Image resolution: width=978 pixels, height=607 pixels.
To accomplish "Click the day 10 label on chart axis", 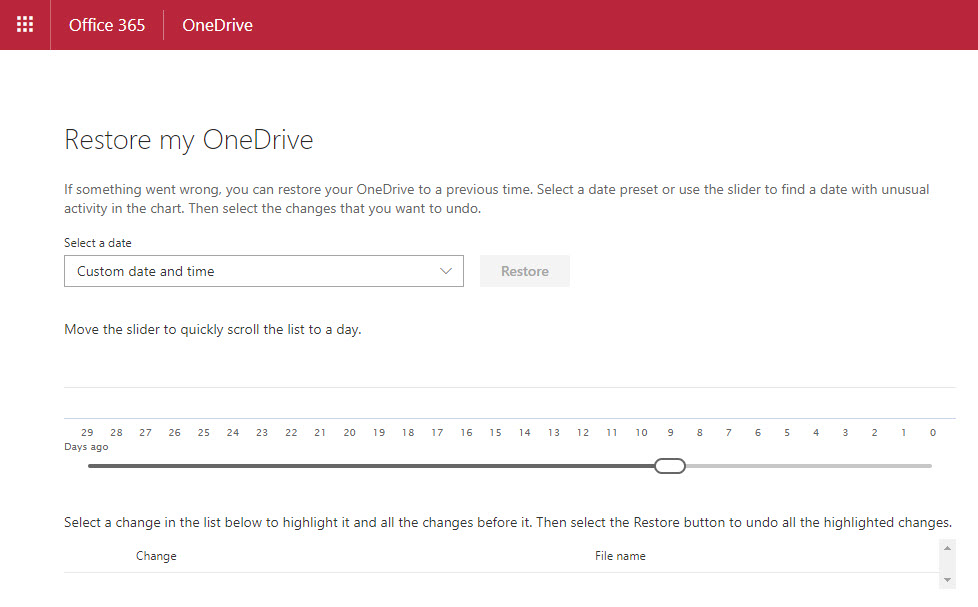I will coord(641,432).
